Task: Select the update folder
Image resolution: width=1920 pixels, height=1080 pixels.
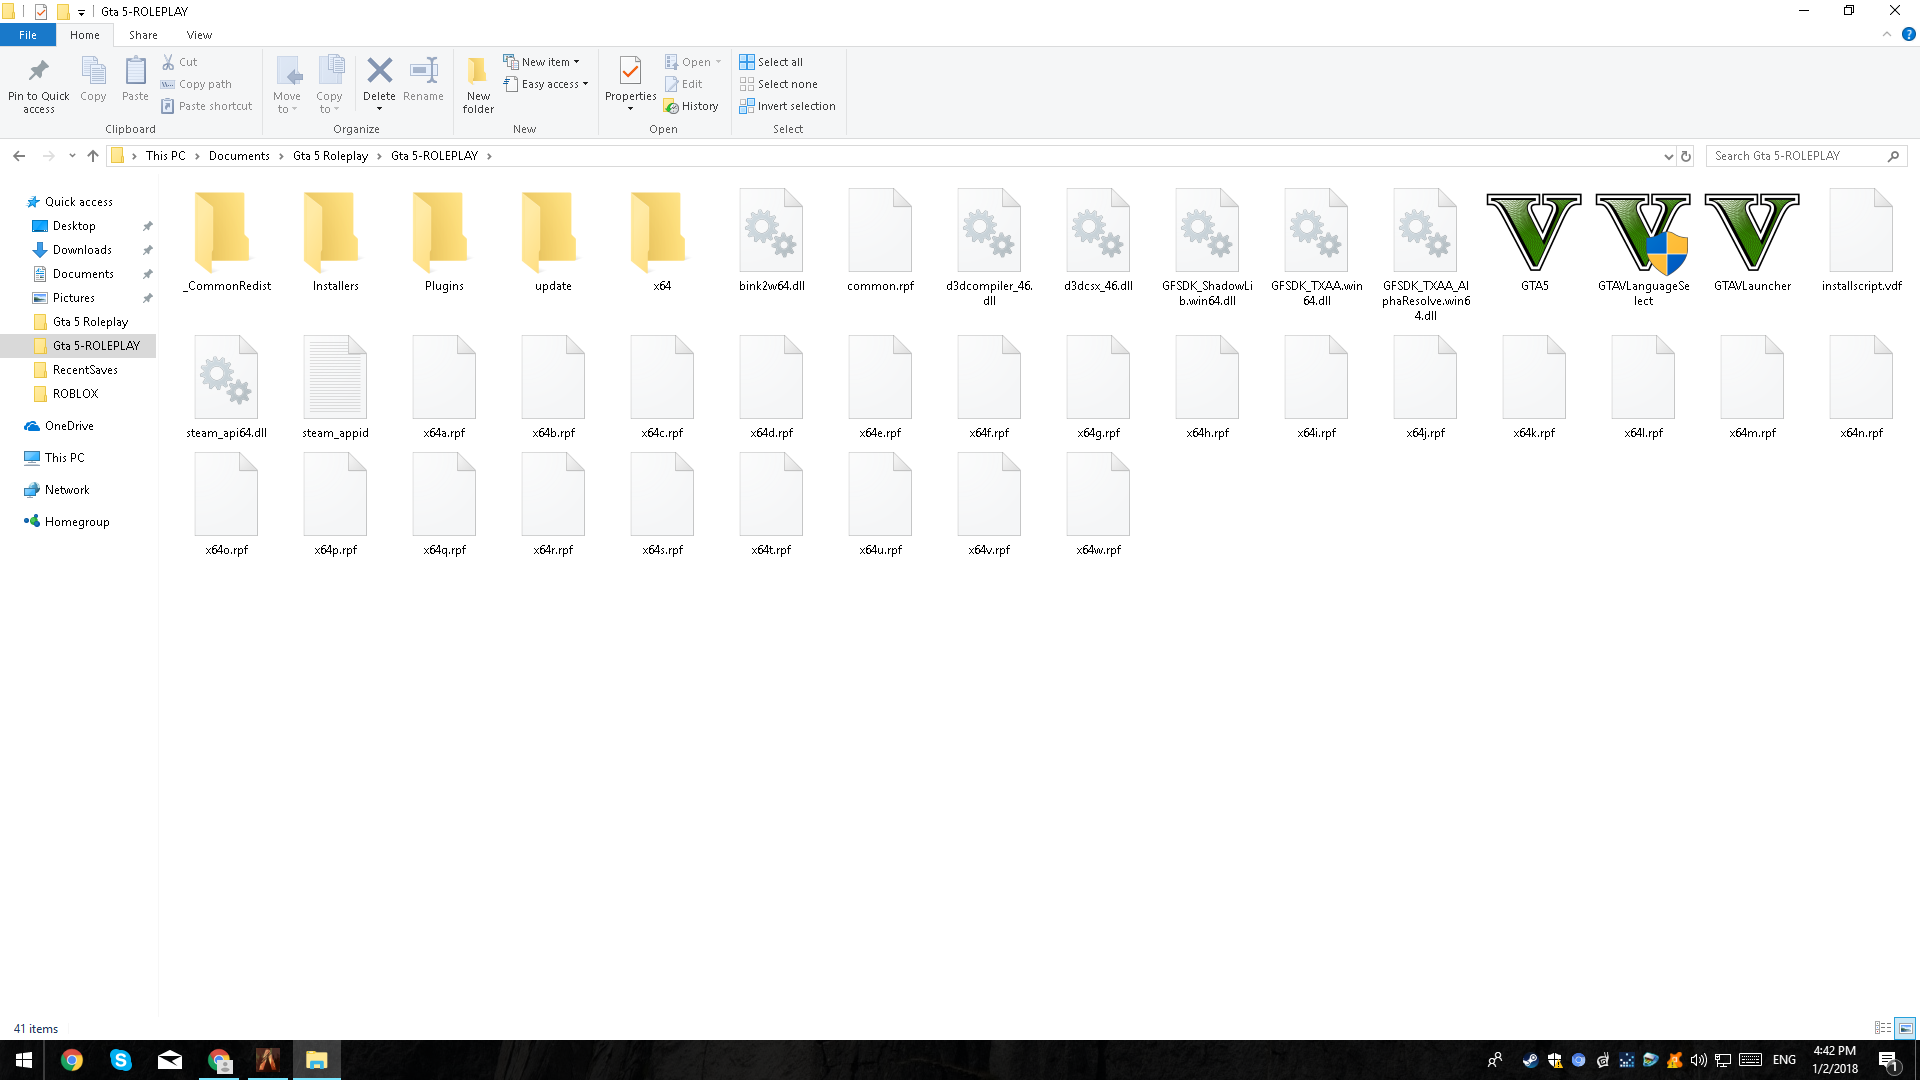Action: coord(553,240)
